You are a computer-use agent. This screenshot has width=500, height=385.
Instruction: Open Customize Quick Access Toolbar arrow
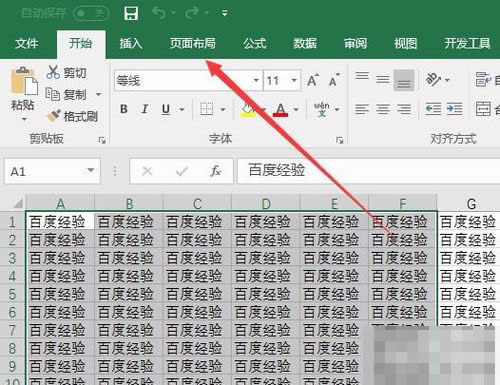225,13
